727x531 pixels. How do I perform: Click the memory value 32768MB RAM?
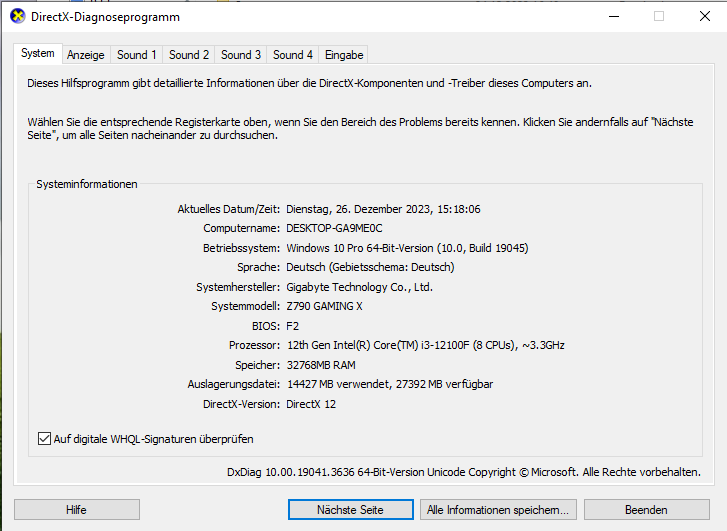point(321,365)
